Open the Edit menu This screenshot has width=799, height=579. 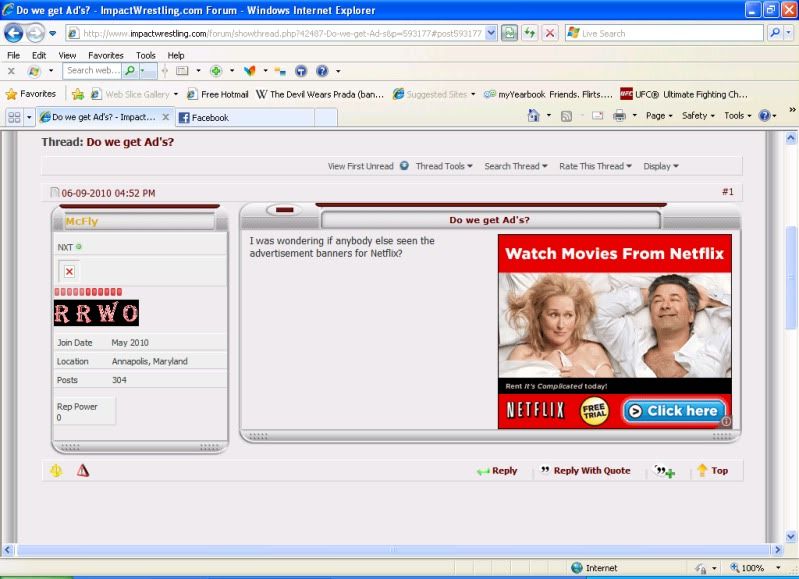[39, 55]
